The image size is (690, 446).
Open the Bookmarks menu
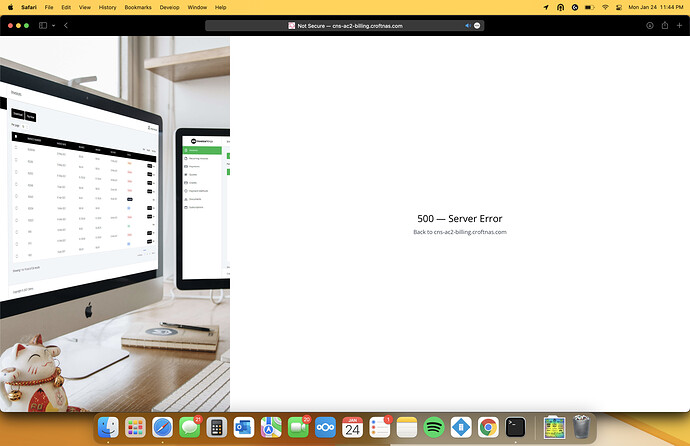click(x=138, y=7)
